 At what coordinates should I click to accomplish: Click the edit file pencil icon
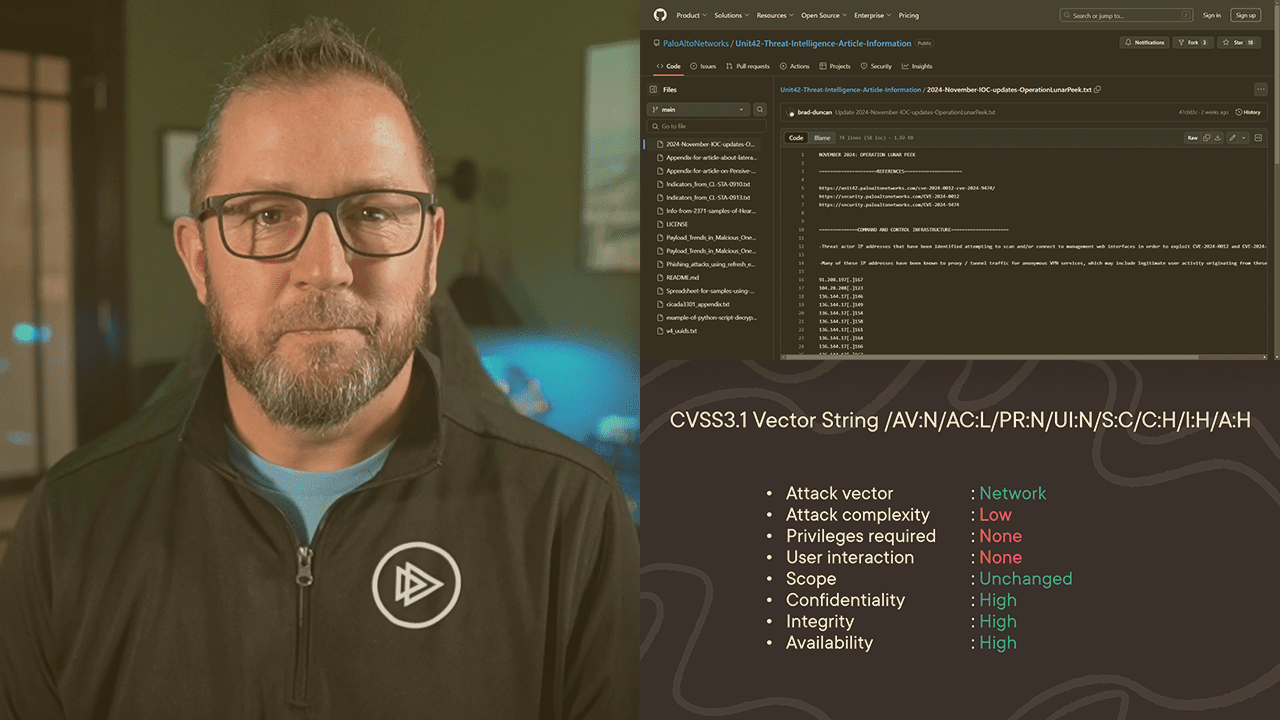point(1232,137)
